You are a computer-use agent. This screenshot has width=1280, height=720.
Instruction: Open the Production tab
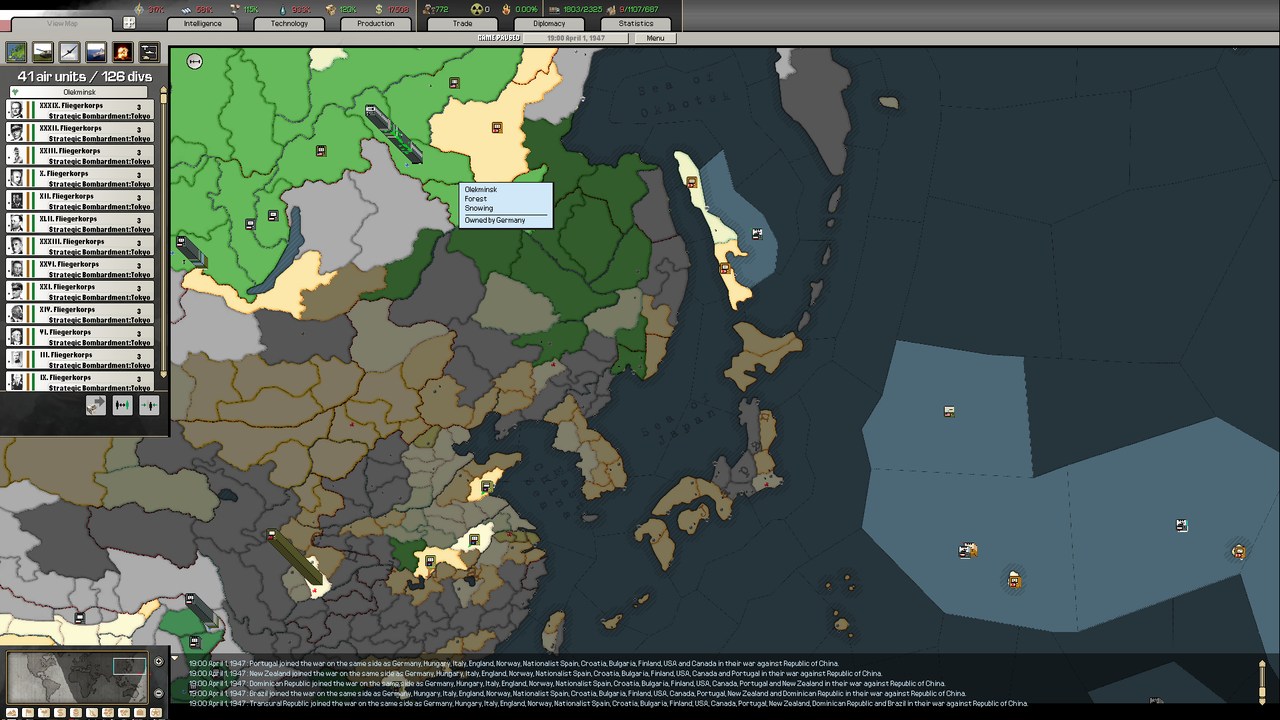pos(376,23)
